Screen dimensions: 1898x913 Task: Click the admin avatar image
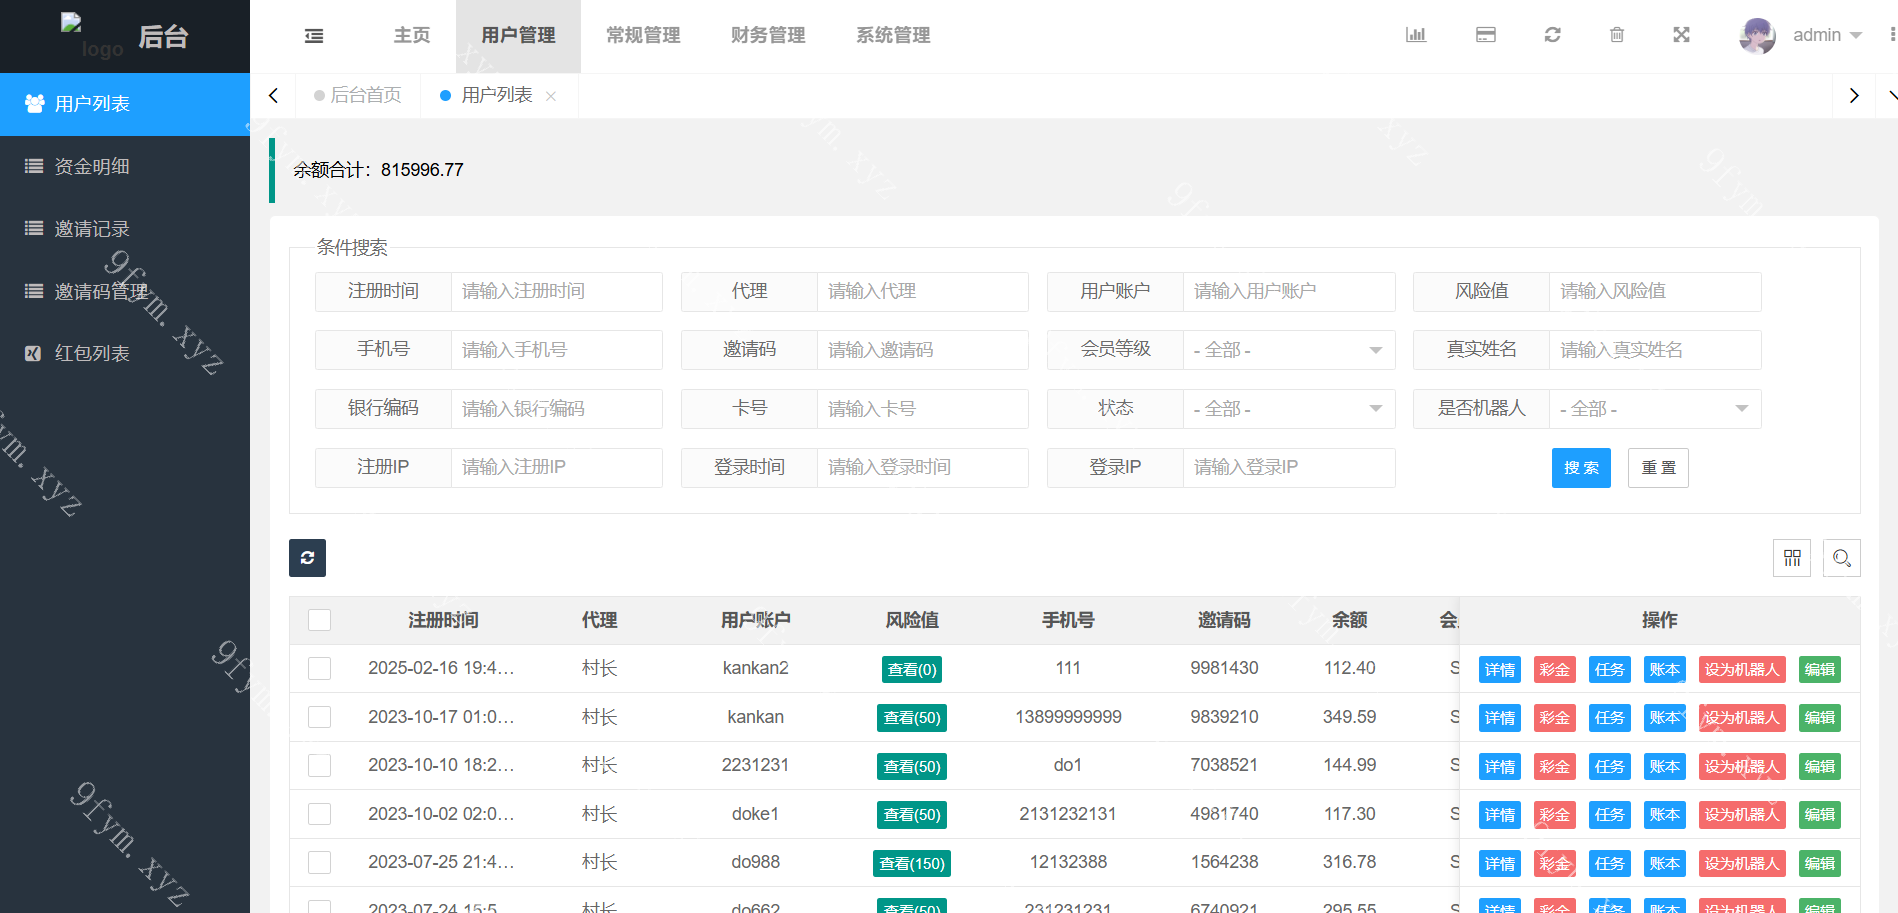pyautogui.click(x=1757, y=35)
